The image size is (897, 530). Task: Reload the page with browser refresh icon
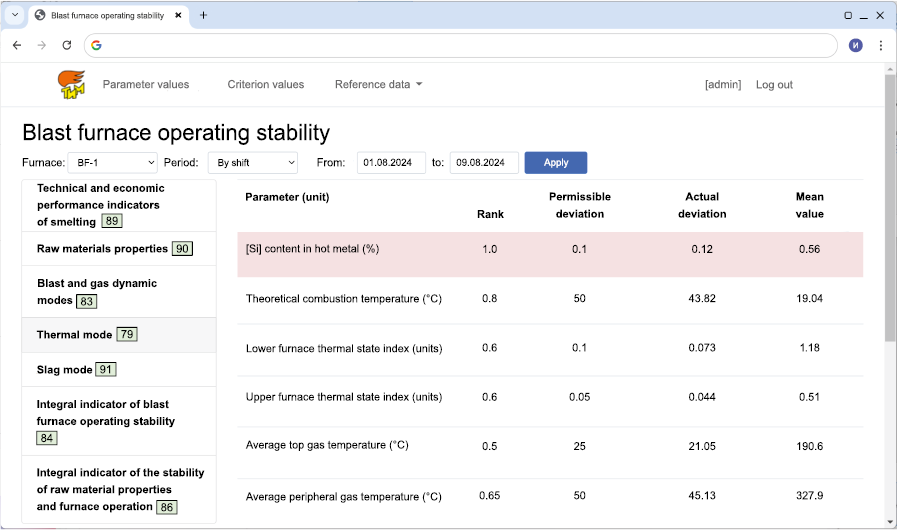(x=67, y=45)
